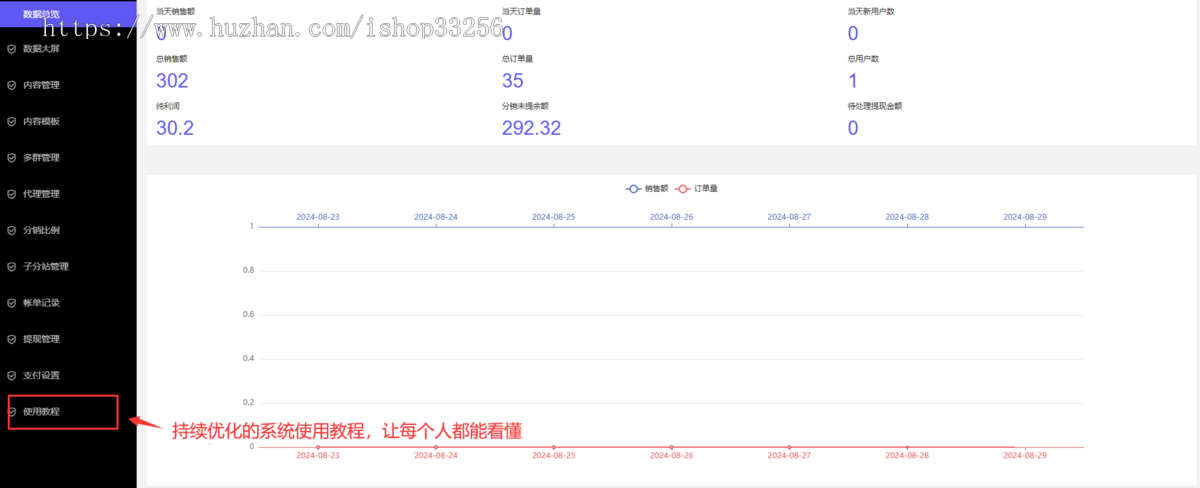
Task: Click the 分销未提余额 value 292.32
Action: click(x=531, y=127)
